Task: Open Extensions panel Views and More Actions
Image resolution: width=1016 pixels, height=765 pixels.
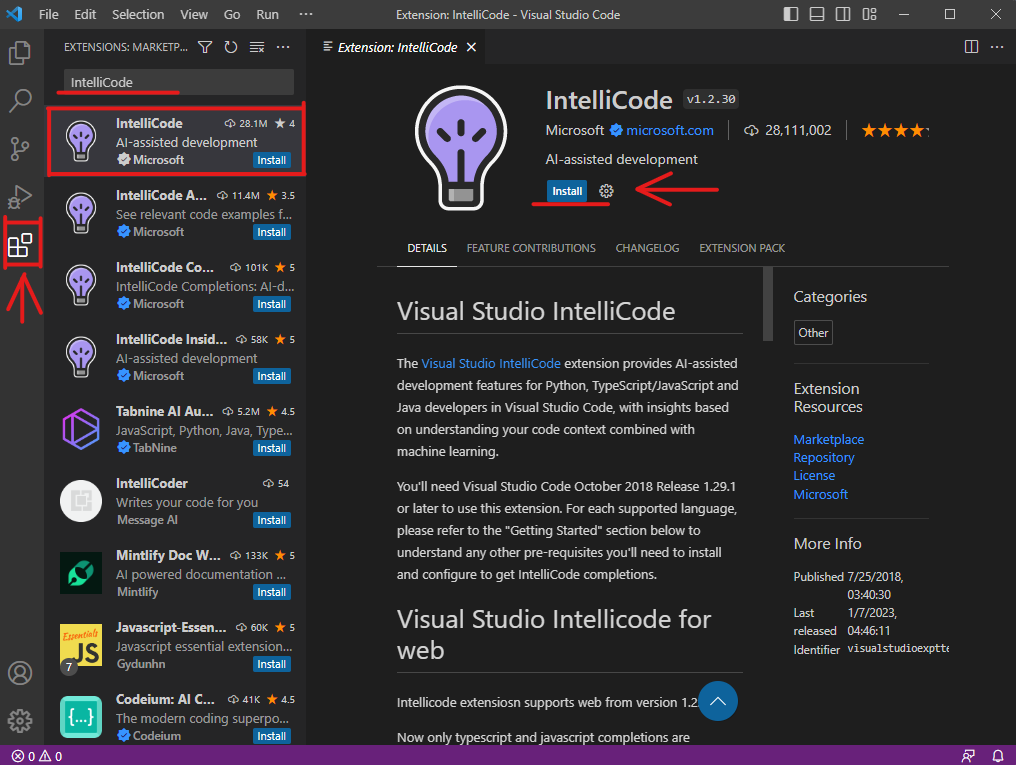Action: [283, 47]
